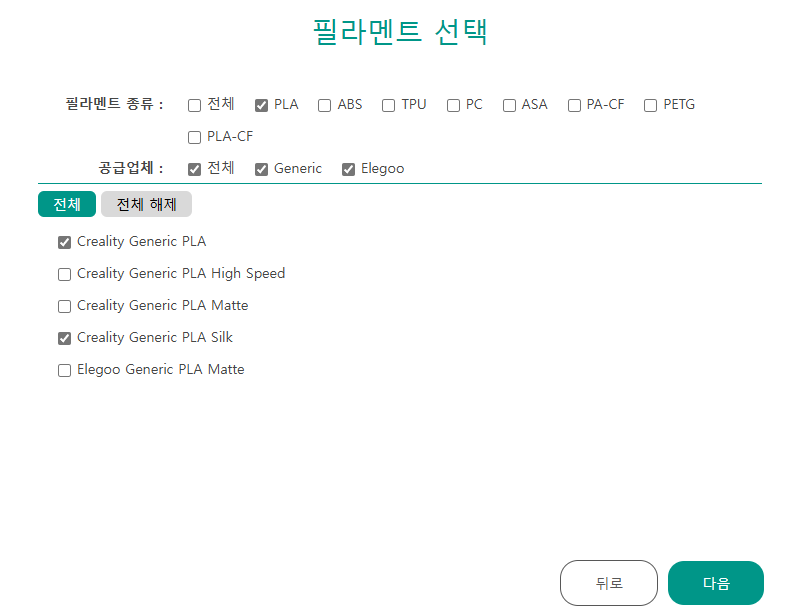The height and width of the screenshot is (613, 797).
Task: Tick the ASA filament type checkbox
Action: click(x=509, y=105)
